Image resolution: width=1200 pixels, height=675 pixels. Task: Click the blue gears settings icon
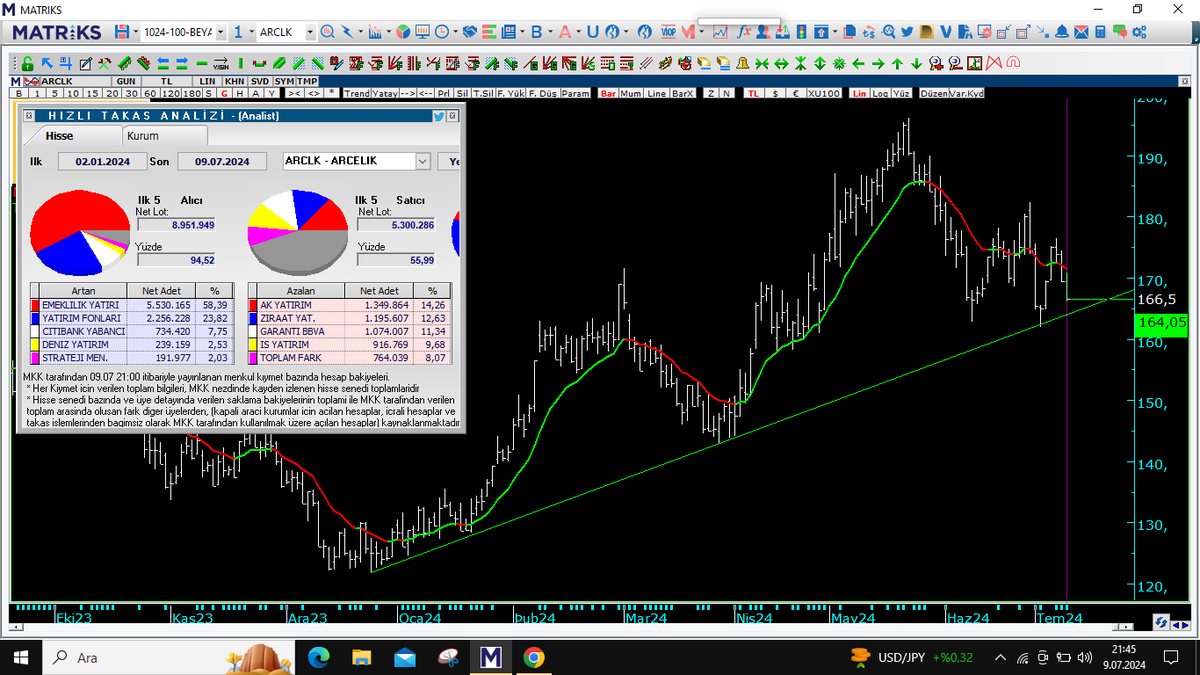tap(1139, 31)
